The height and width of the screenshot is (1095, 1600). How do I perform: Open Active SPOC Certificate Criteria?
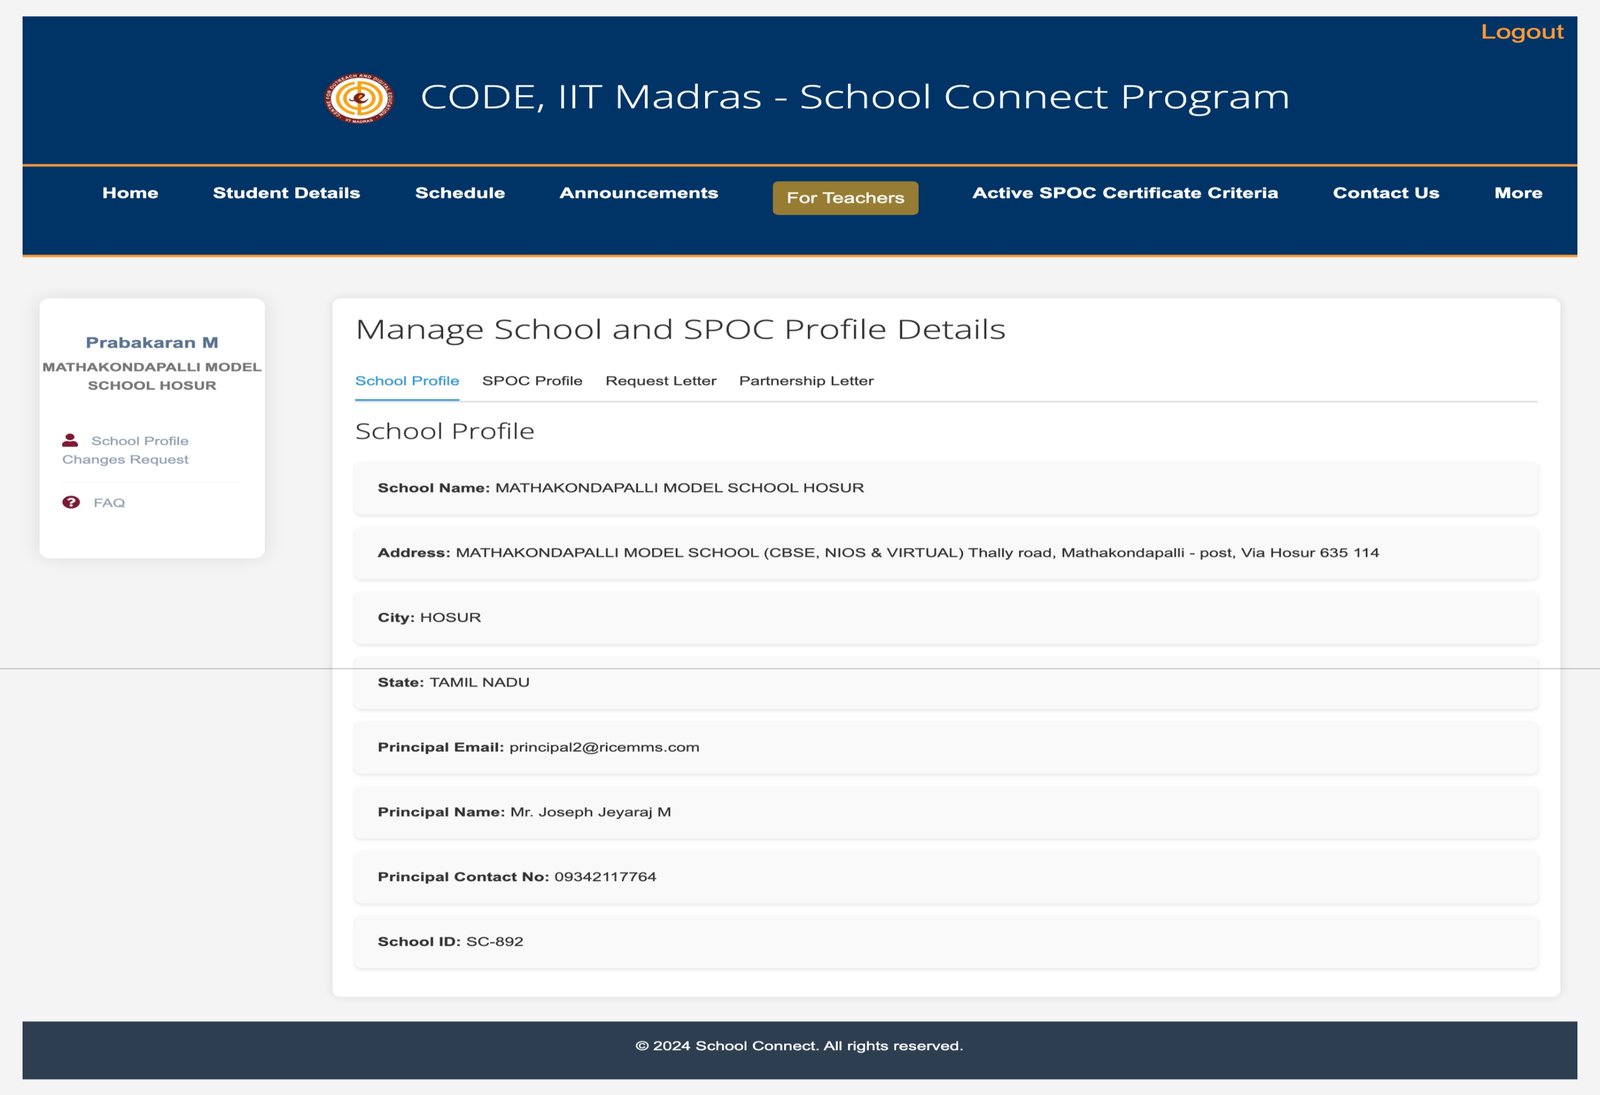(1125, 193)
